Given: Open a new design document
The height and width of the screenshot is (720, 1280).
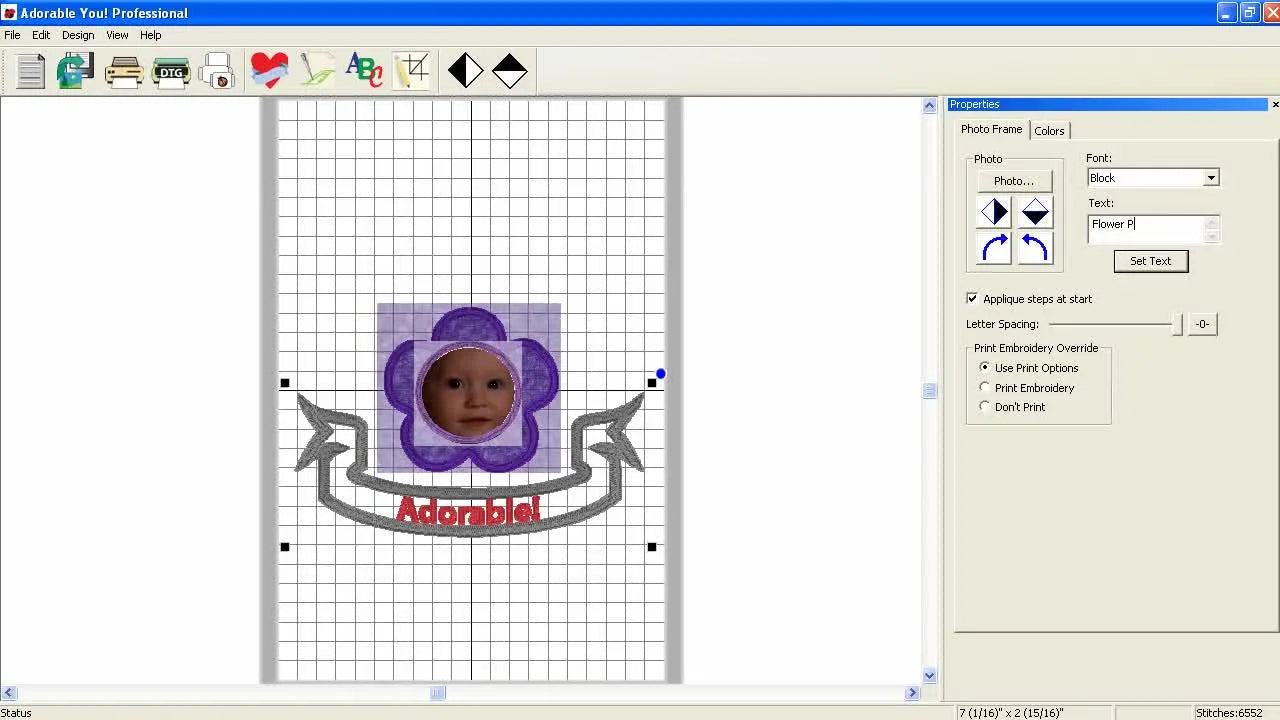Looking at the screenshot, I should point(30,70).
